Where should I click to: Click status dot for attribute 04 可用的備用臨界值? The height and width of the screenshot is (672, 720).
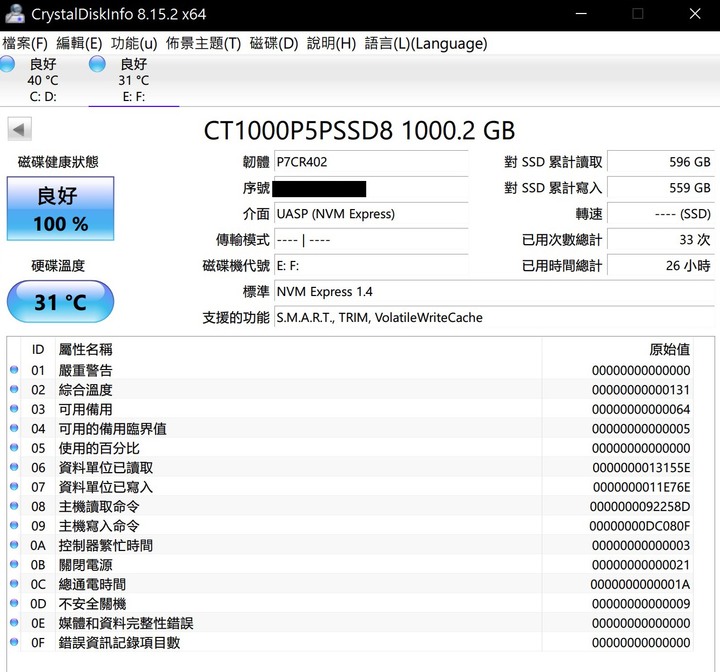tap(14, 428)
